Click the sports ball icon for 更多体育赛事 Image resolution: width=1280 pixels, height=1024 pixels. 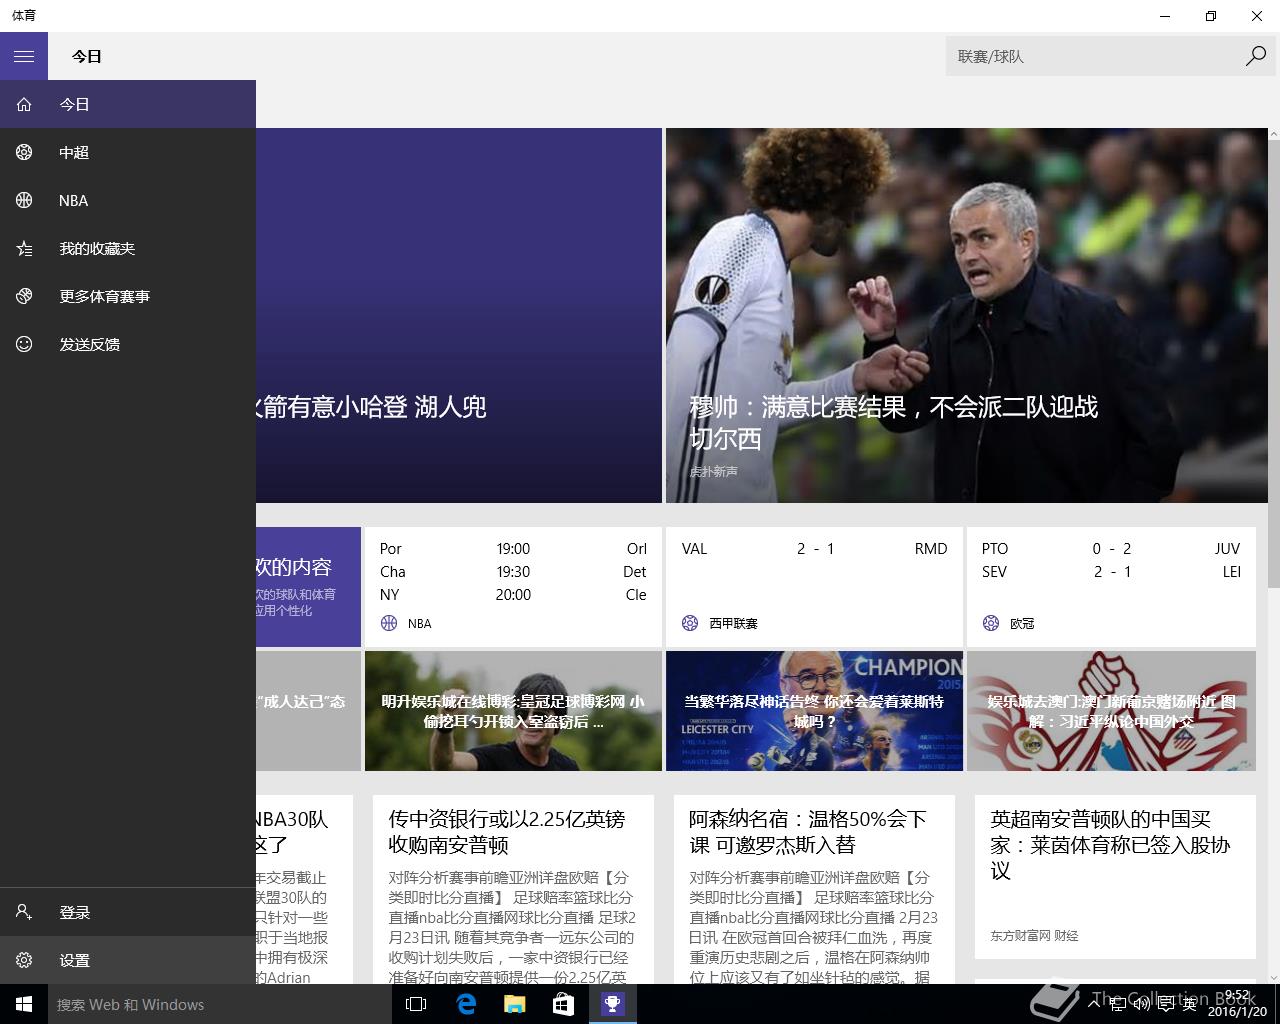24,296
